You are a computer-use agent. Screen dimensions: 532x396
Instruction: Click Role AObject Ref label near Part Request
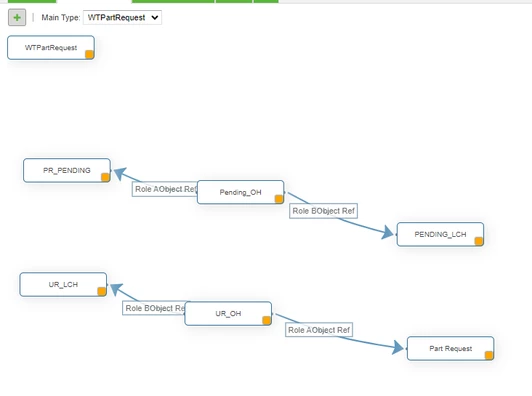pos(319,330)
